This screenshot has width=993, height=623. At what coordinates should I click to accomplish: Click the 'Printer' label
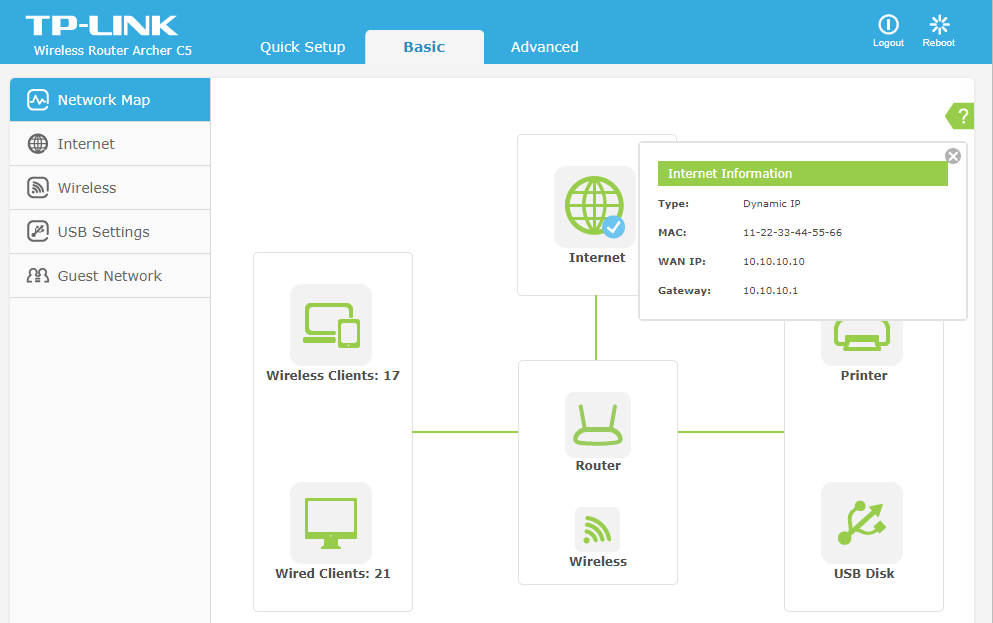point(864,375)
